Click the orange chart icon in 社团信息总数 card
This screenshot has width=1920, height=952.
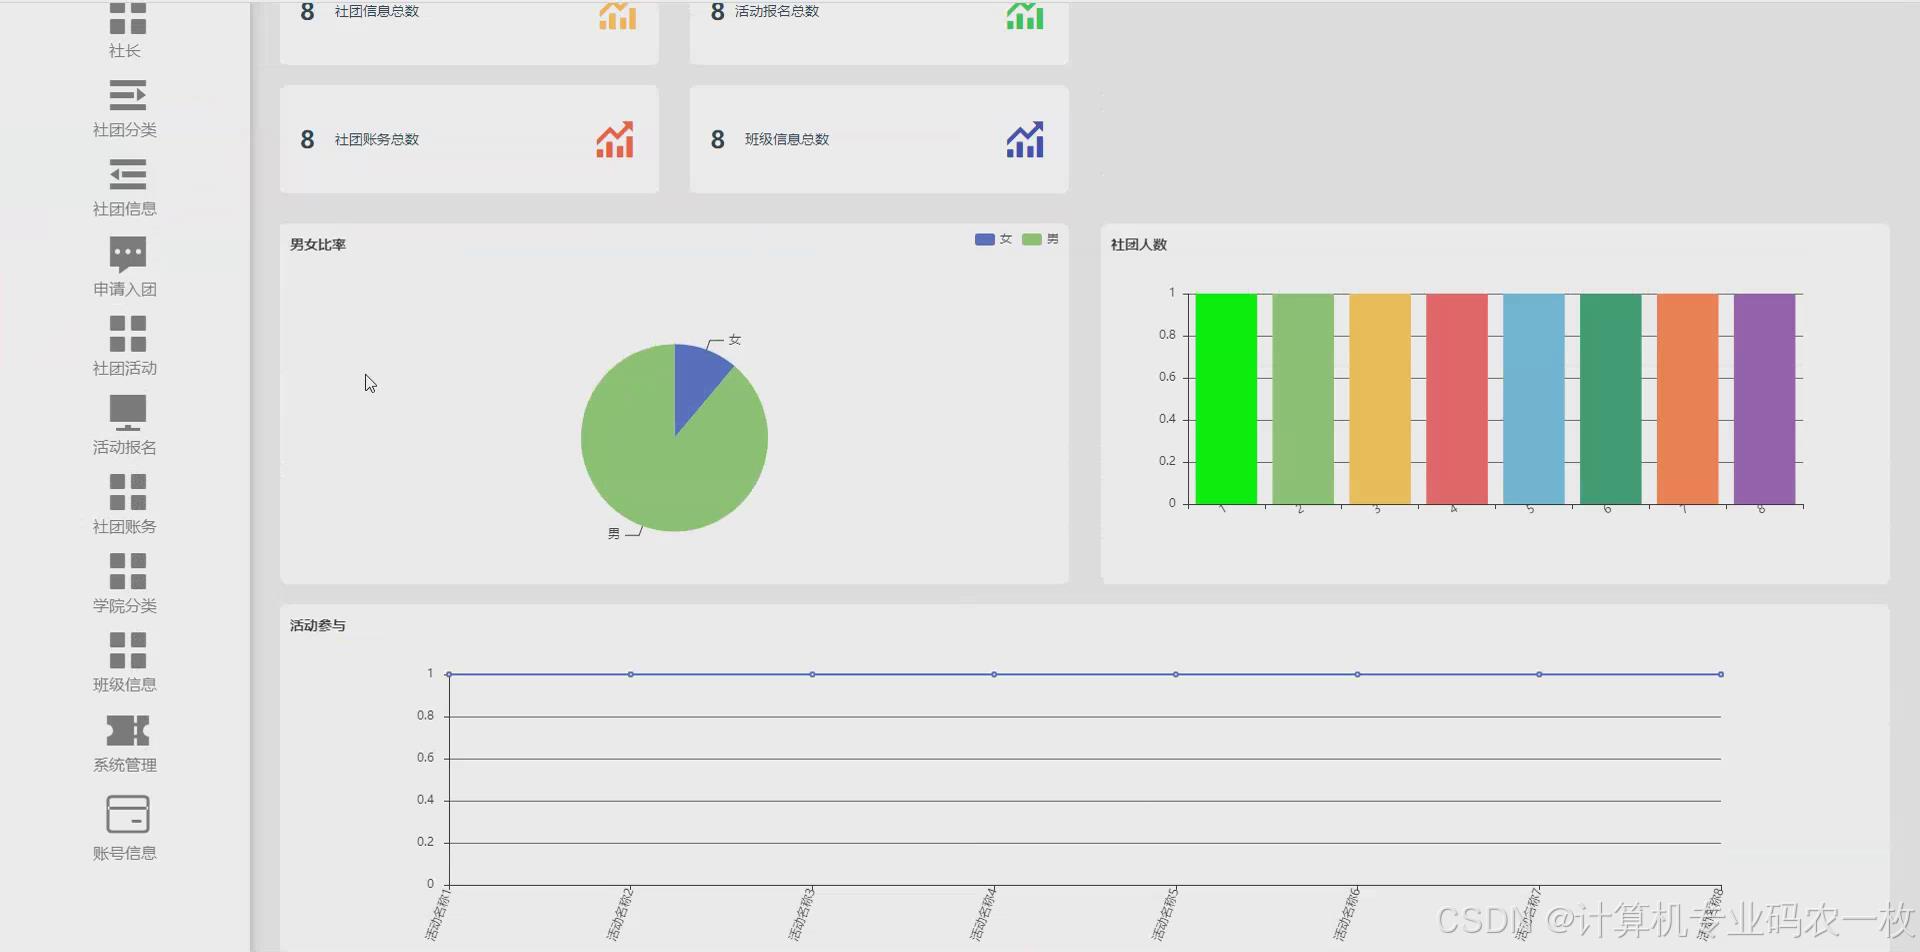pos(617,16)
